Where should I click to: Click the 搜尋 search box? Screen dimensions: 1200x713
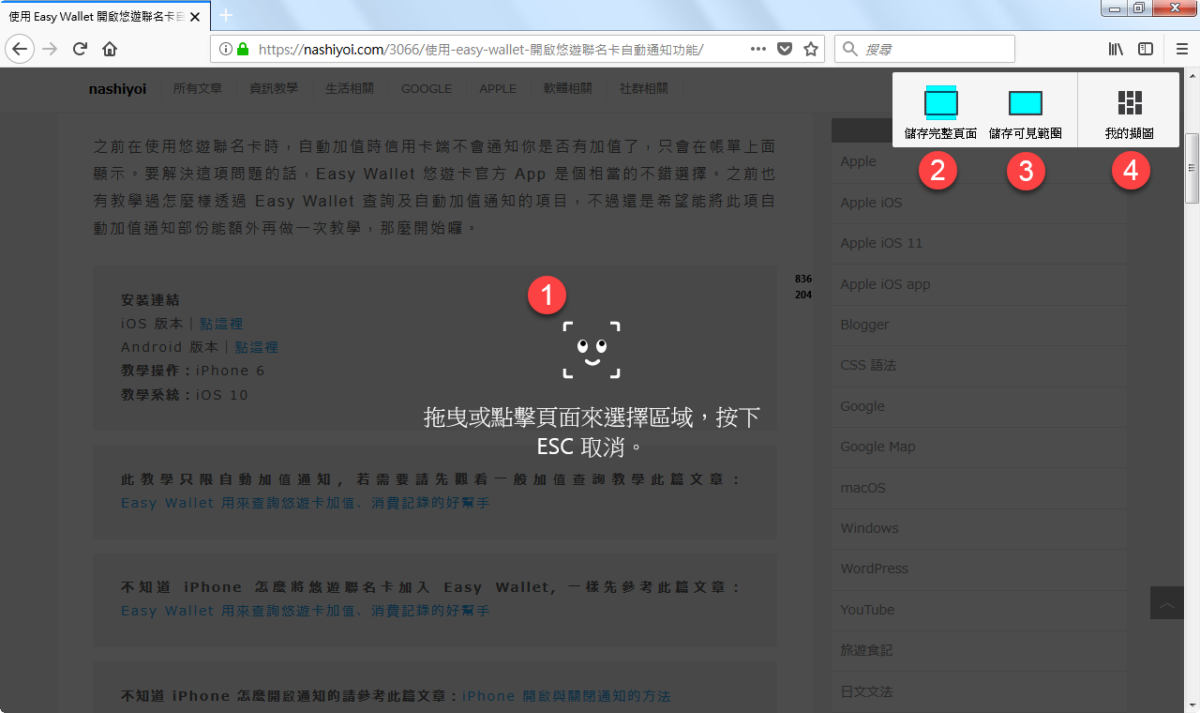925,48
